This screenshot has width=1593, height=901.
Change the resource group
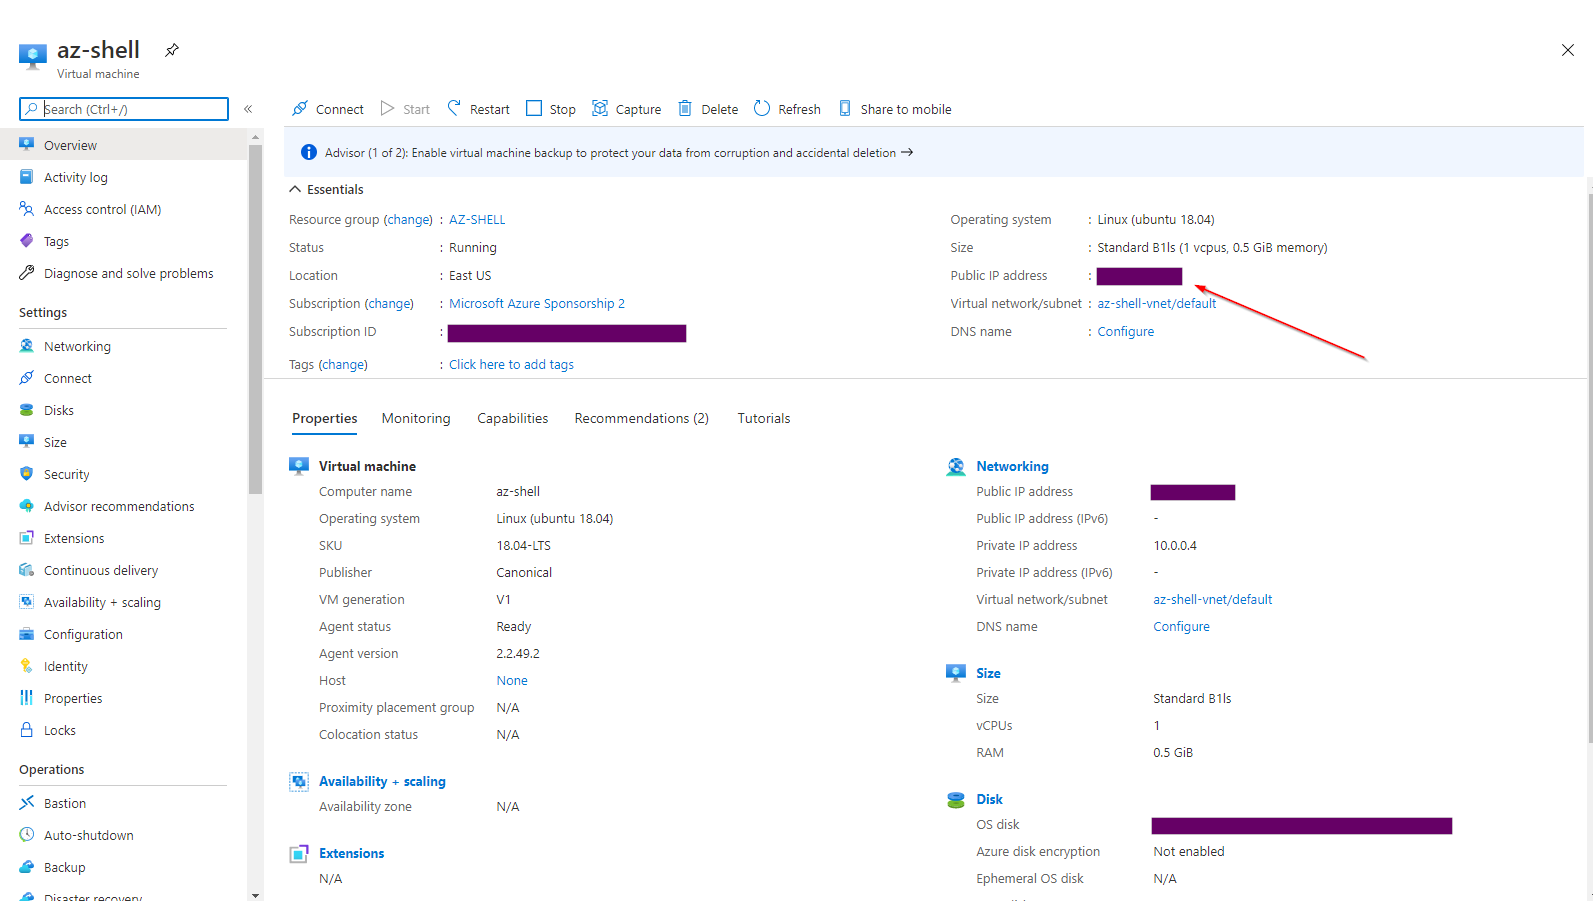[x=409, y=220]
